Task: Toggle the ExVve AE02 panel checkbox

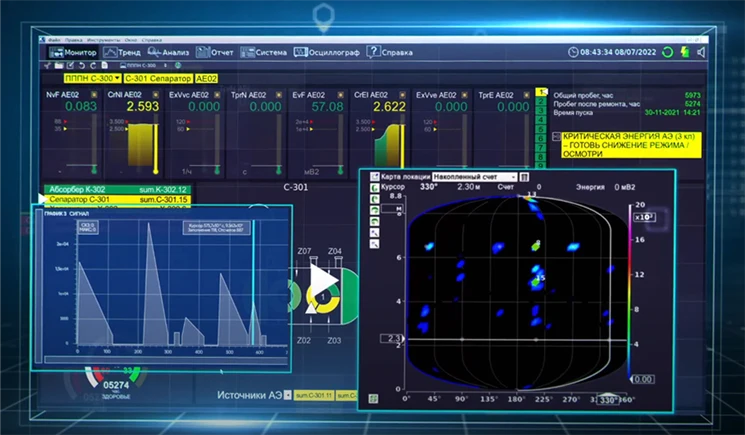Action: 464,95
